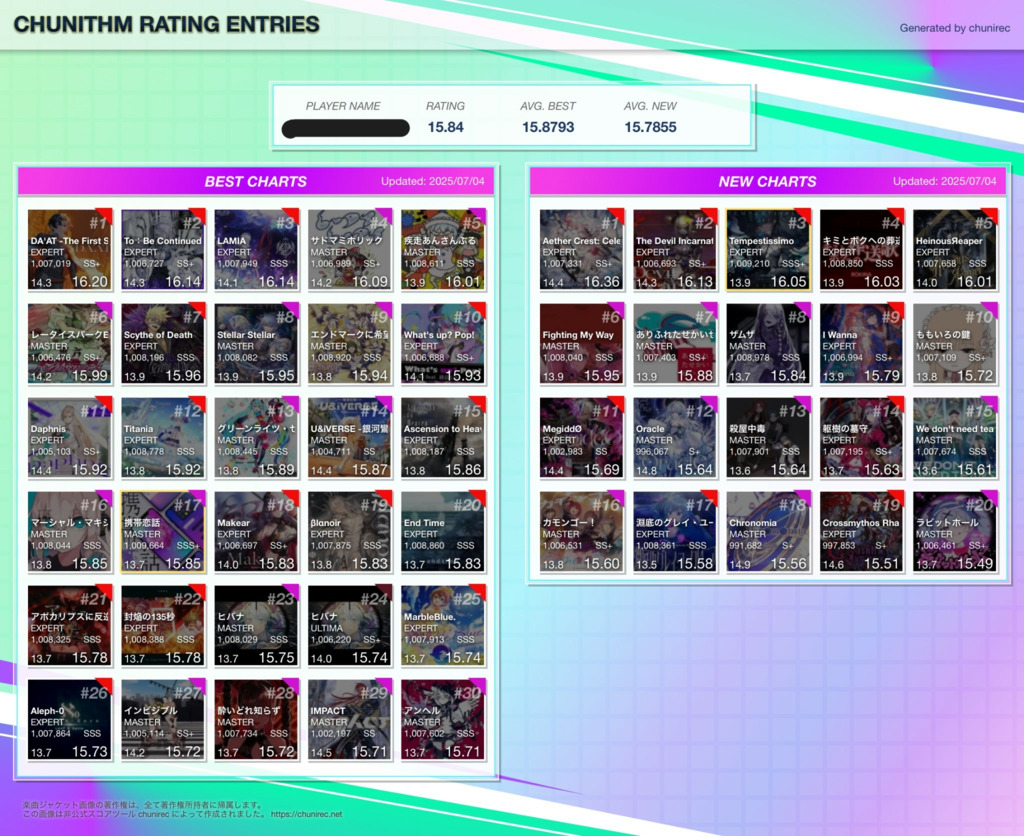This screenshot has width=1024, height=836.
Task: Open the 携帯恋話 chart card
Action: (x=163, y=532)
